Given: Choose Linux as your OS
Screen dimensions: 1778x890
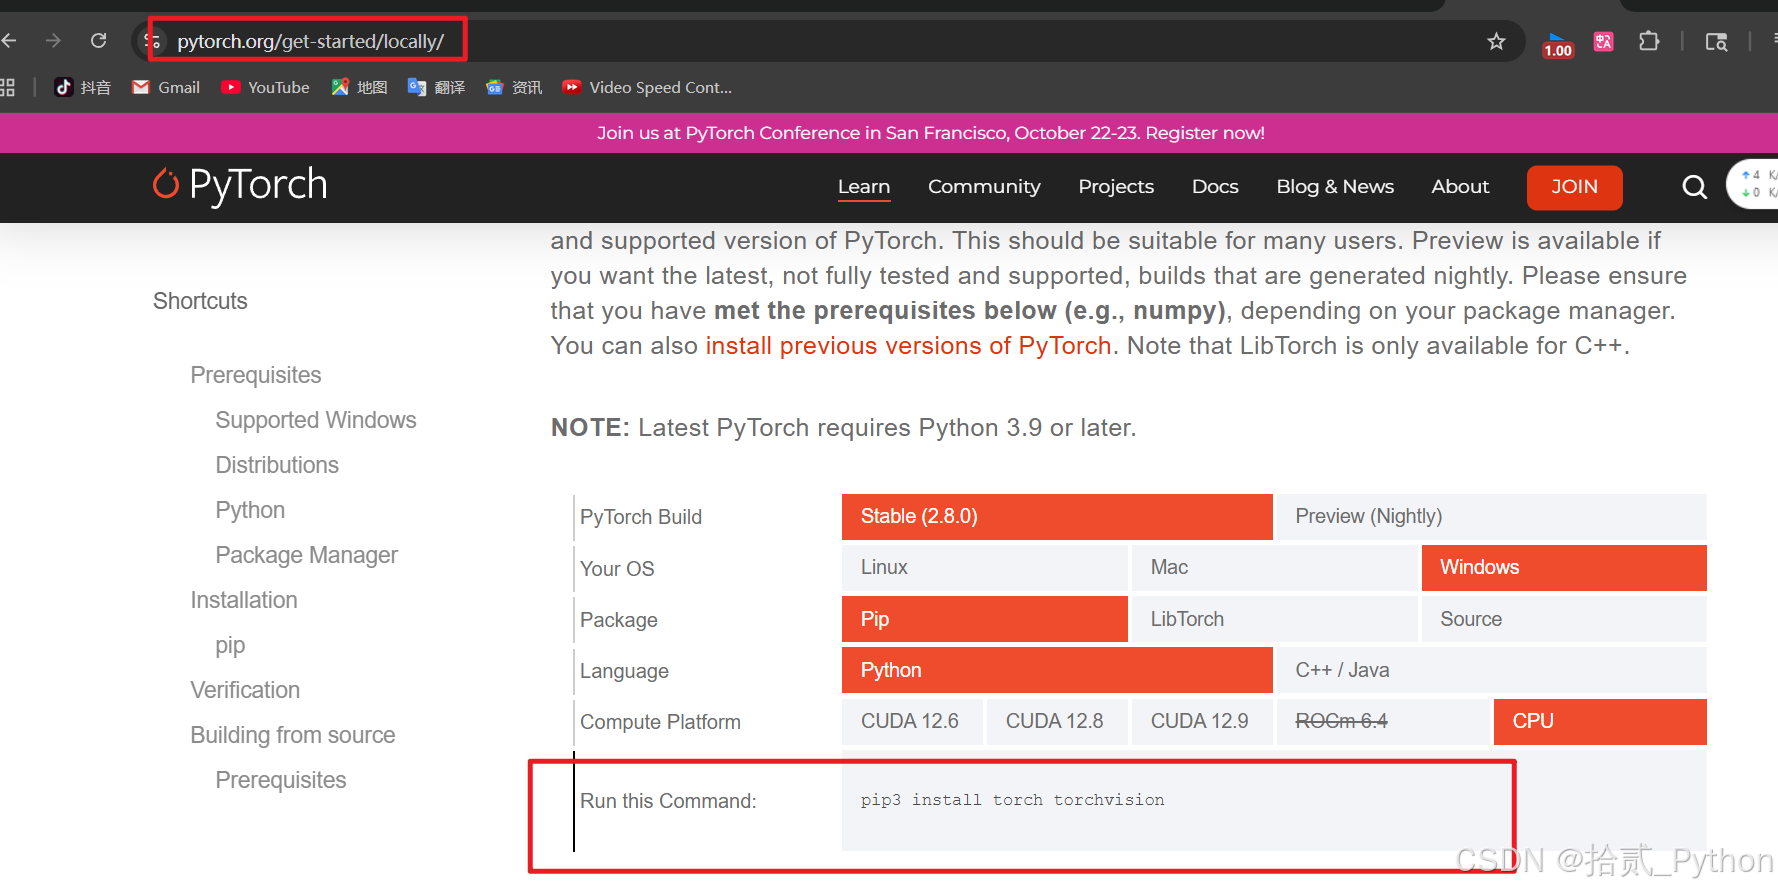Looking at the screenshot, I should (x=985, y=568).
